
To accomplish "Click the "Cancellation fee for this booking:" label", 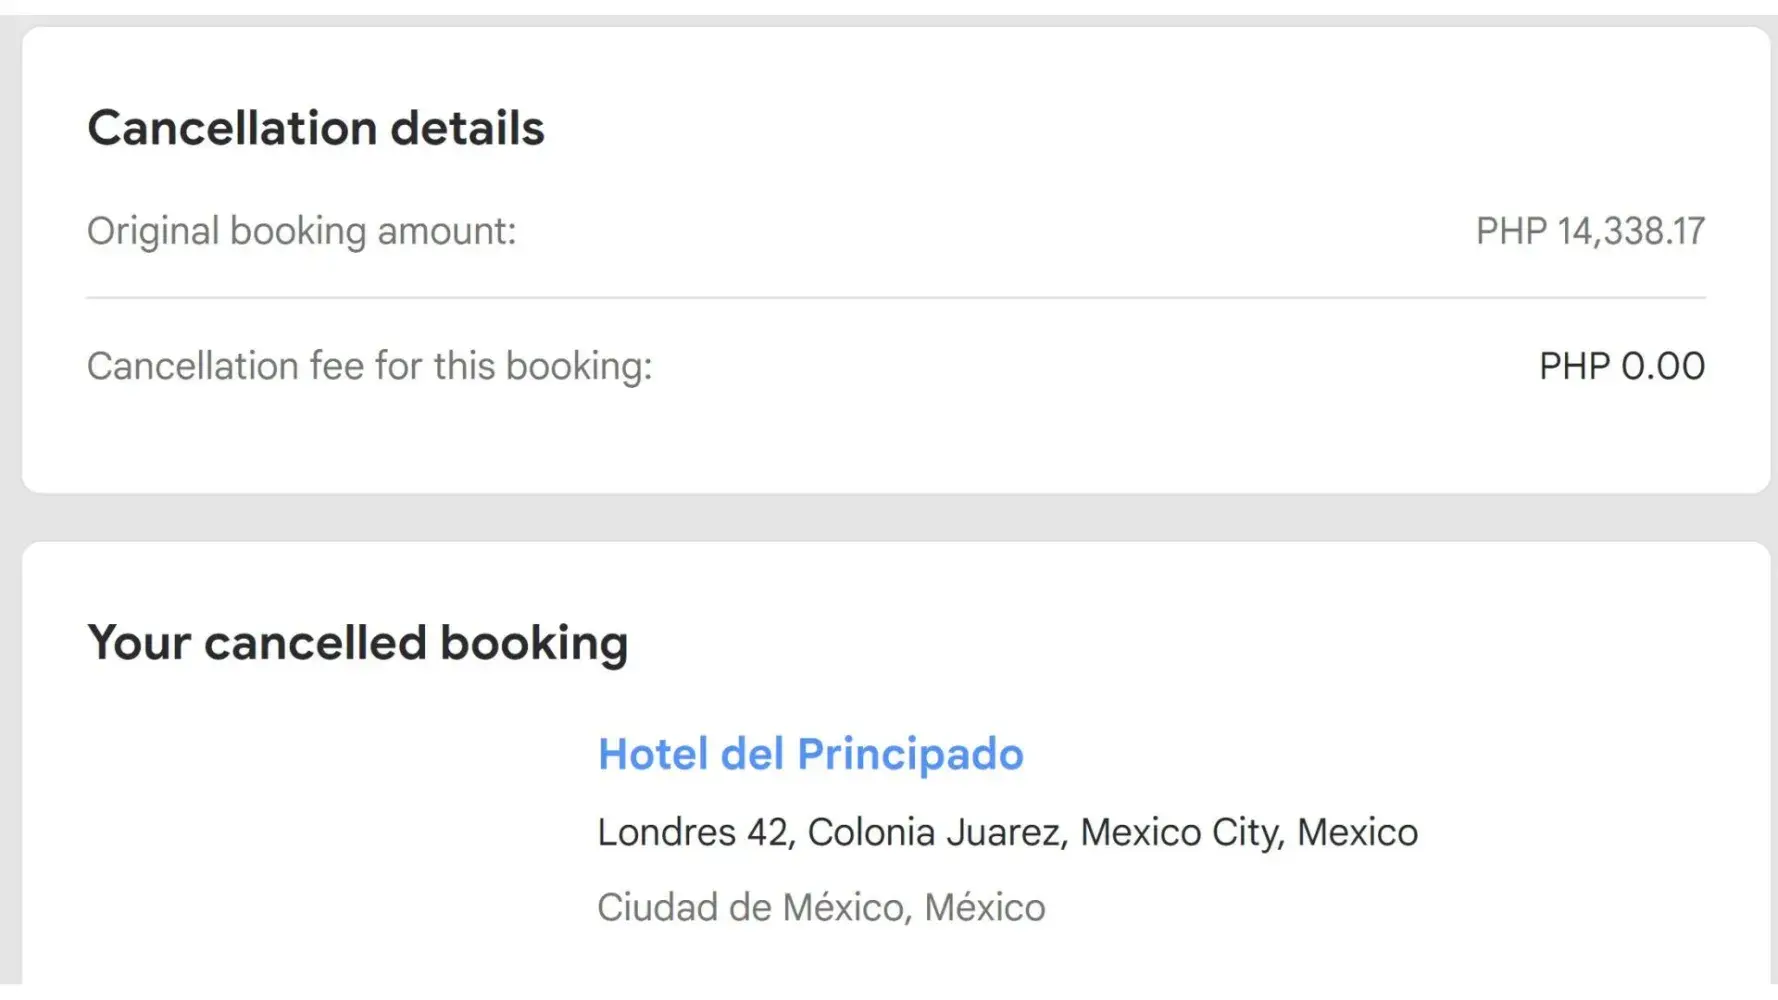I will tap(369, 366).
